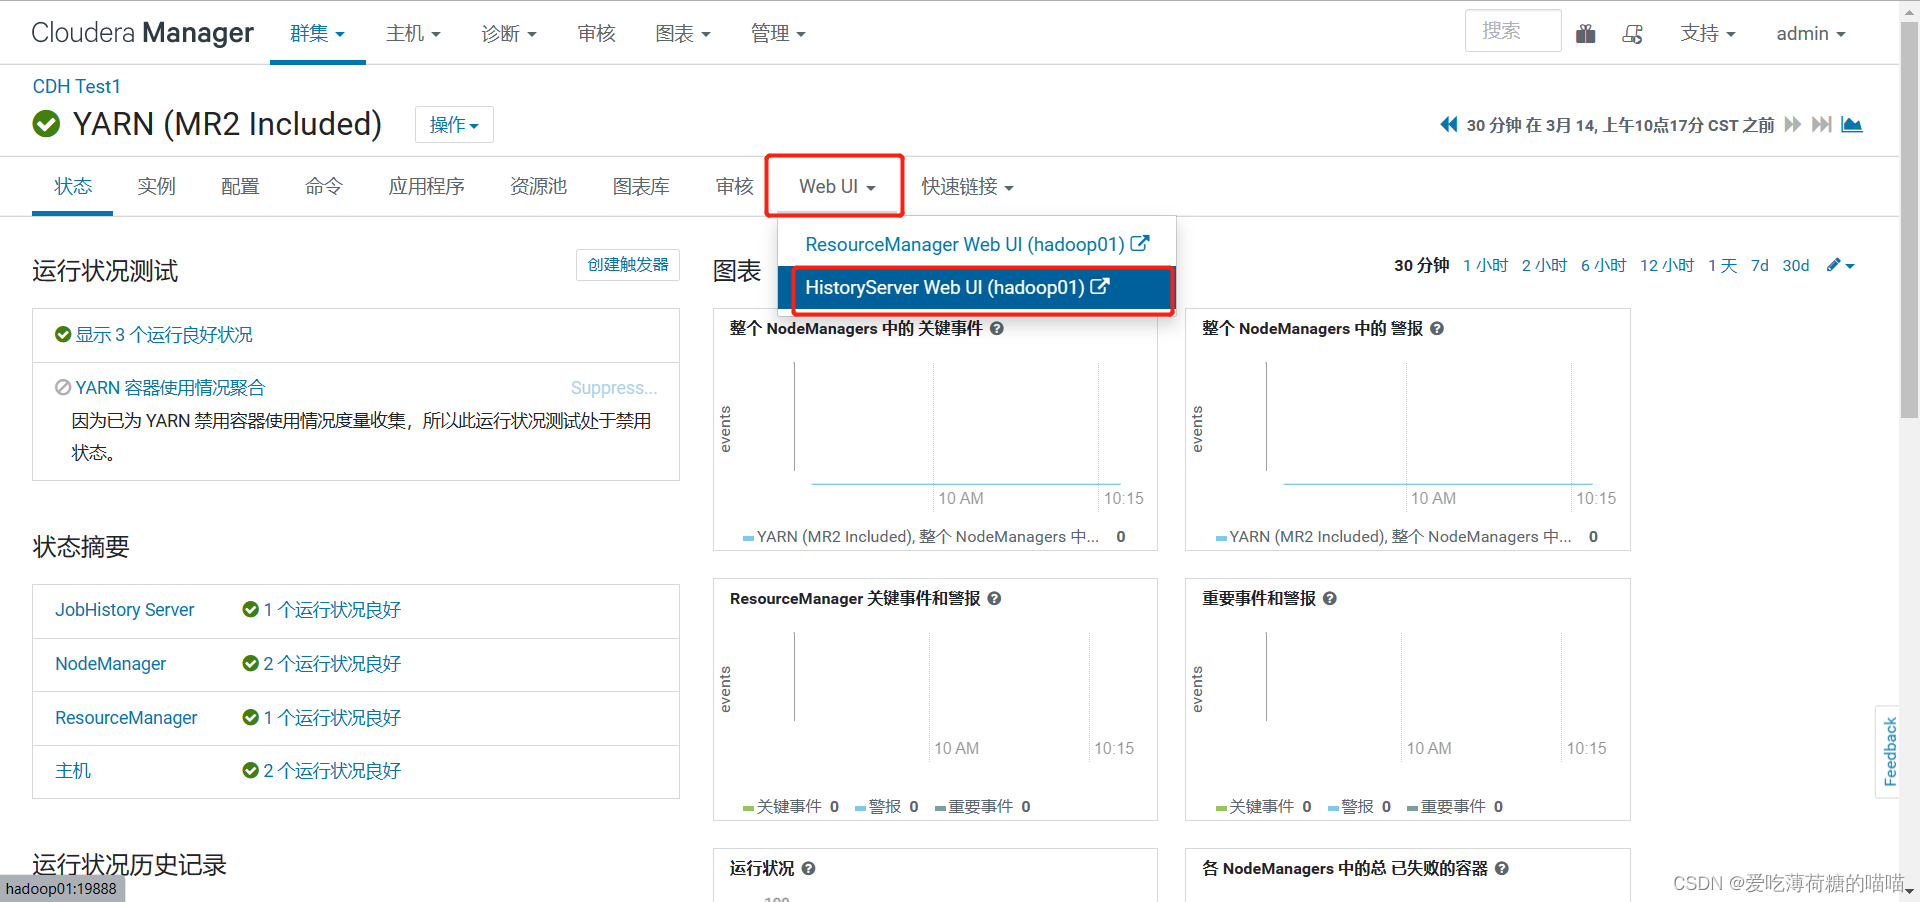
Task: Click external link icon of ResourceManager Web UI
Action: click(1140, 243)
